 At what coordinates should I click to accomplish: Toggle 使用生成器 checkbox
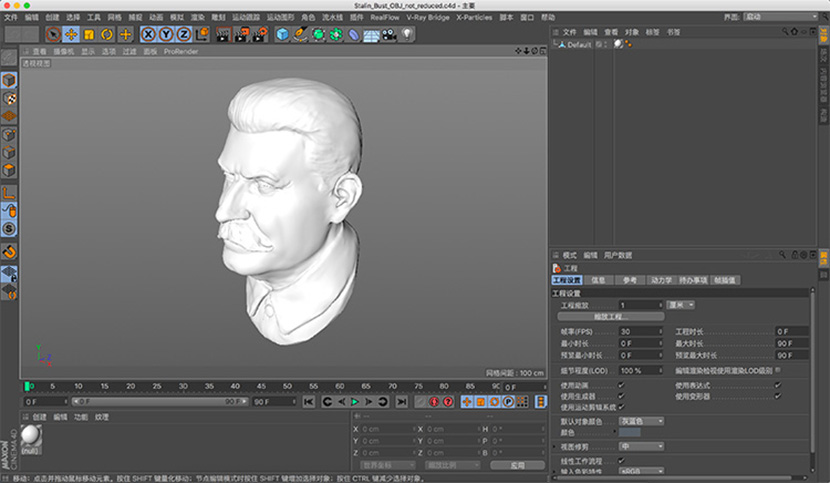coord(621,396)
